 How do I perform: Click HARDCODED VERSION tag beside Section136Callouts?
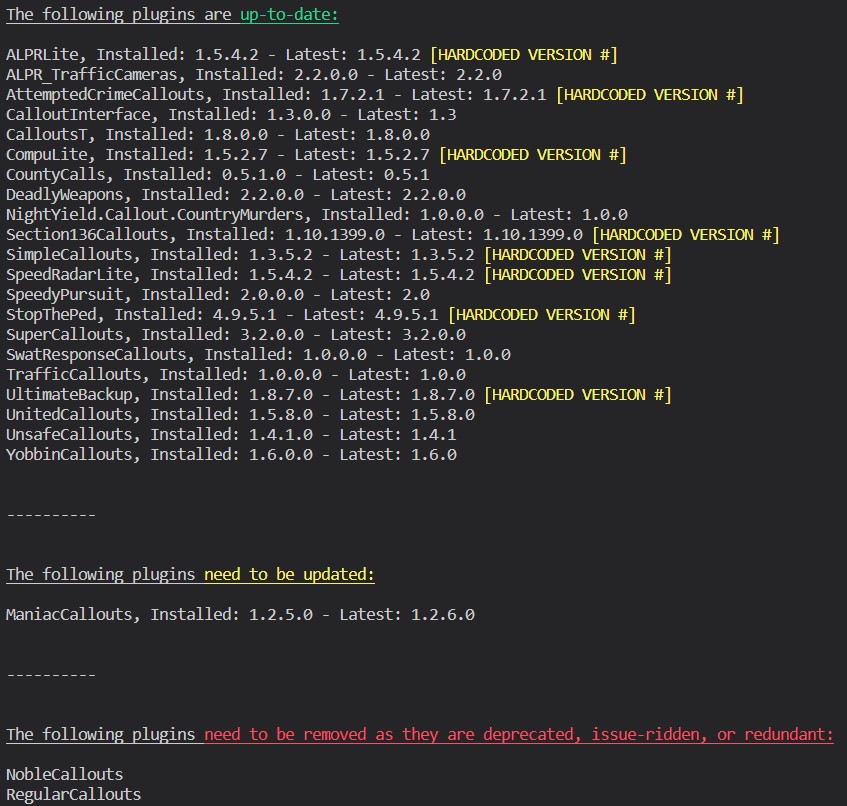[x=685, y=234]
